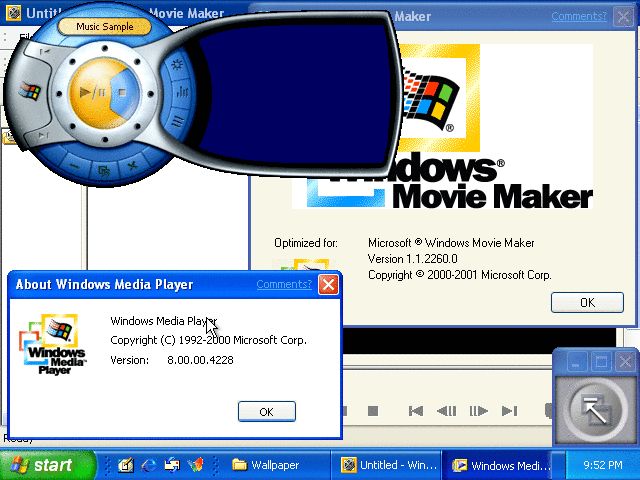Minimize the small anchor window
Screen dimensions: 640x480
(x=576, y=362)
